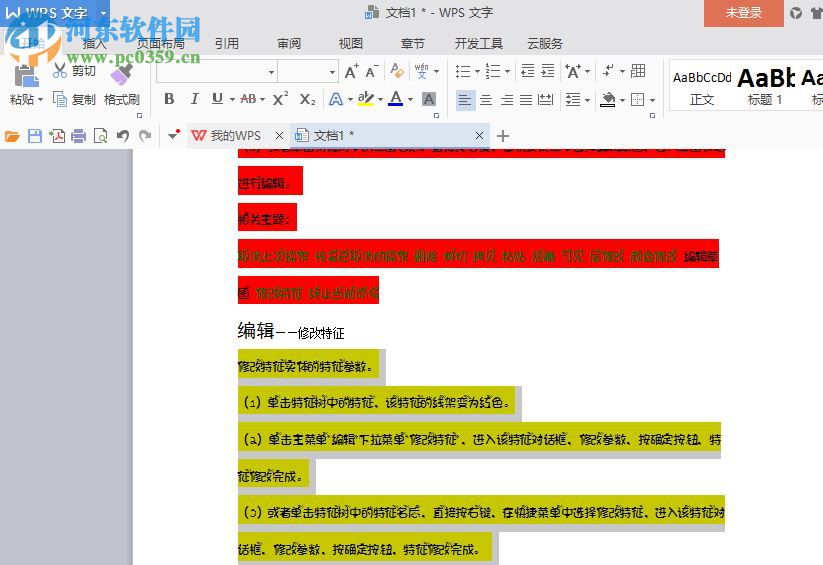Viewport: 823px width, 565px height.
Task: Toggle underline formatting
Action: click(217, 99)
